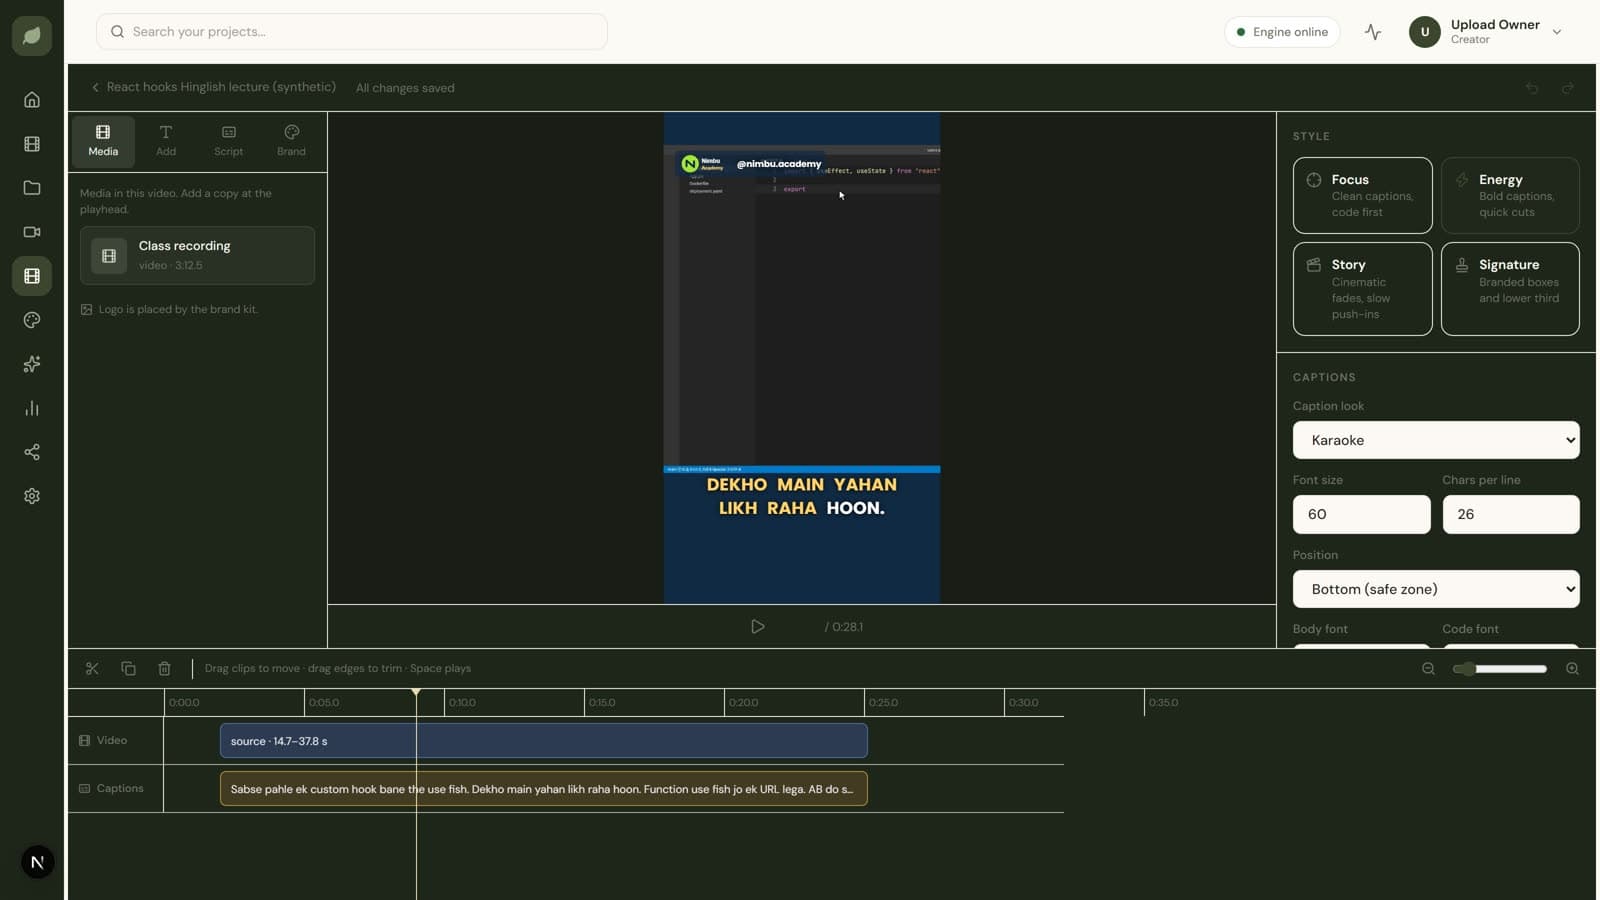Open the home icon in left sidebar

32,100
